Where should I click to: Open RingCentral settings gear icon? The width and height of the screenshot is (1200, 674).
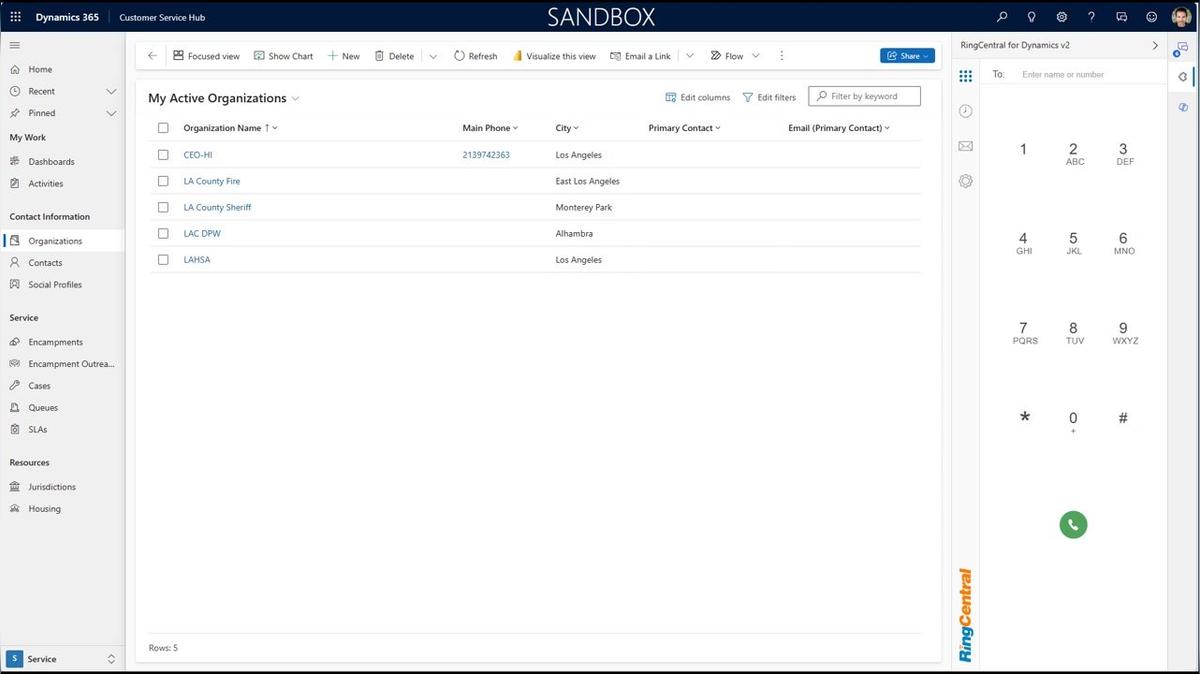tap(965, 181)
